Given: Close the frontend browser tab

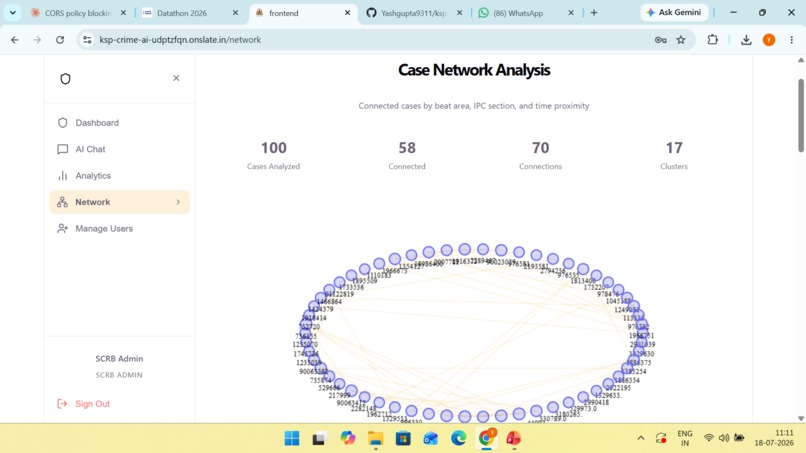Looking at the screenshot, I should [x=347, y=13].
